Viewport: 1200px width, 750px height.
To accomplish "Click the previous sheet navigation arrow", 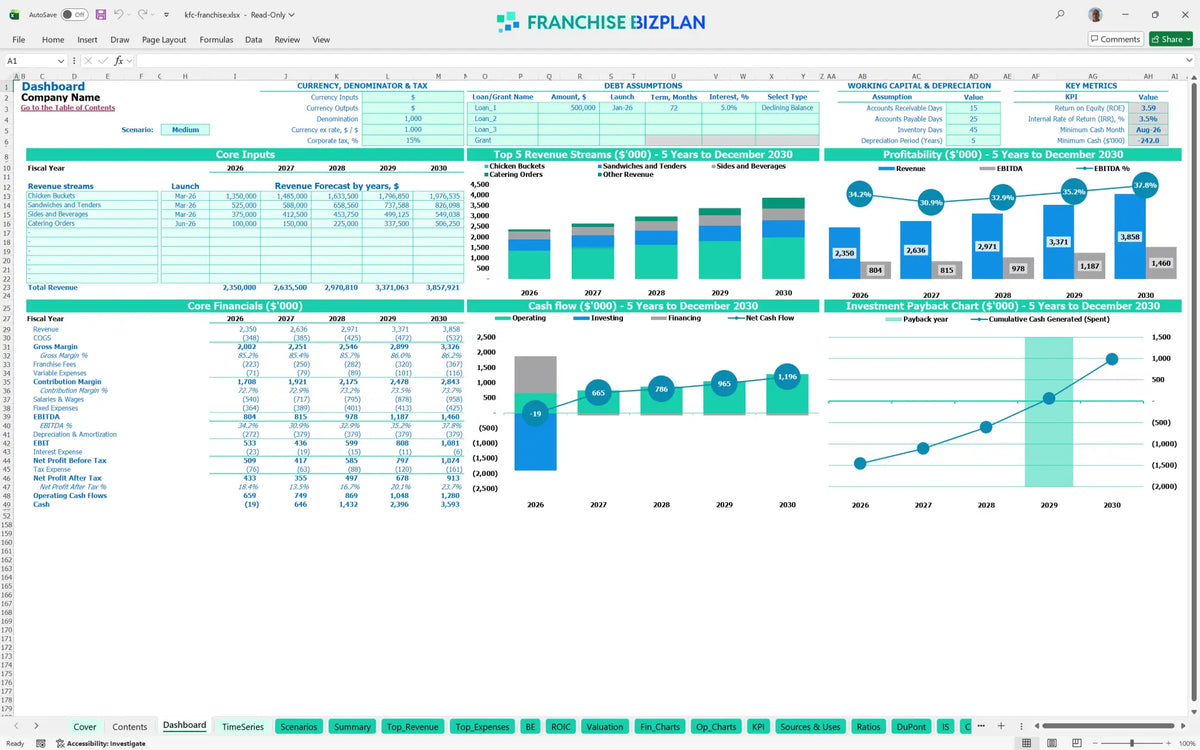I will (15, 726).
